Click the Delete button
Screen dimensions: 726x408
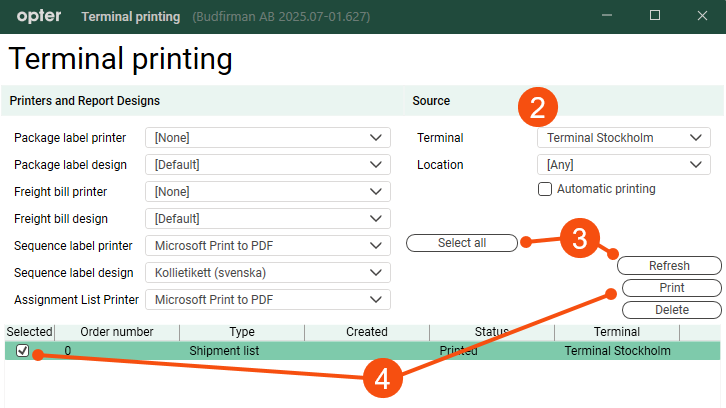point(671,310)
